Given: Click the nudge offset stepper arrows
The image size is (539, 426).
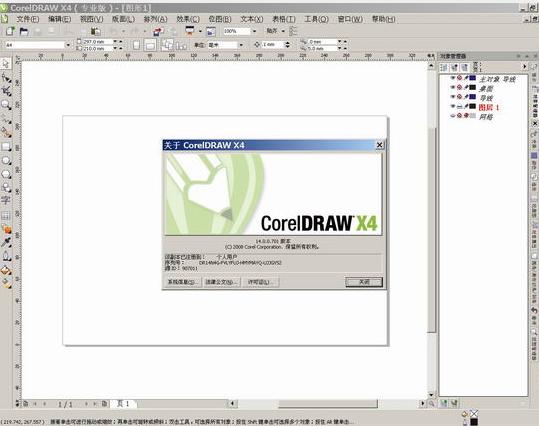Looking at the screenshot, I should click(287, 45).
